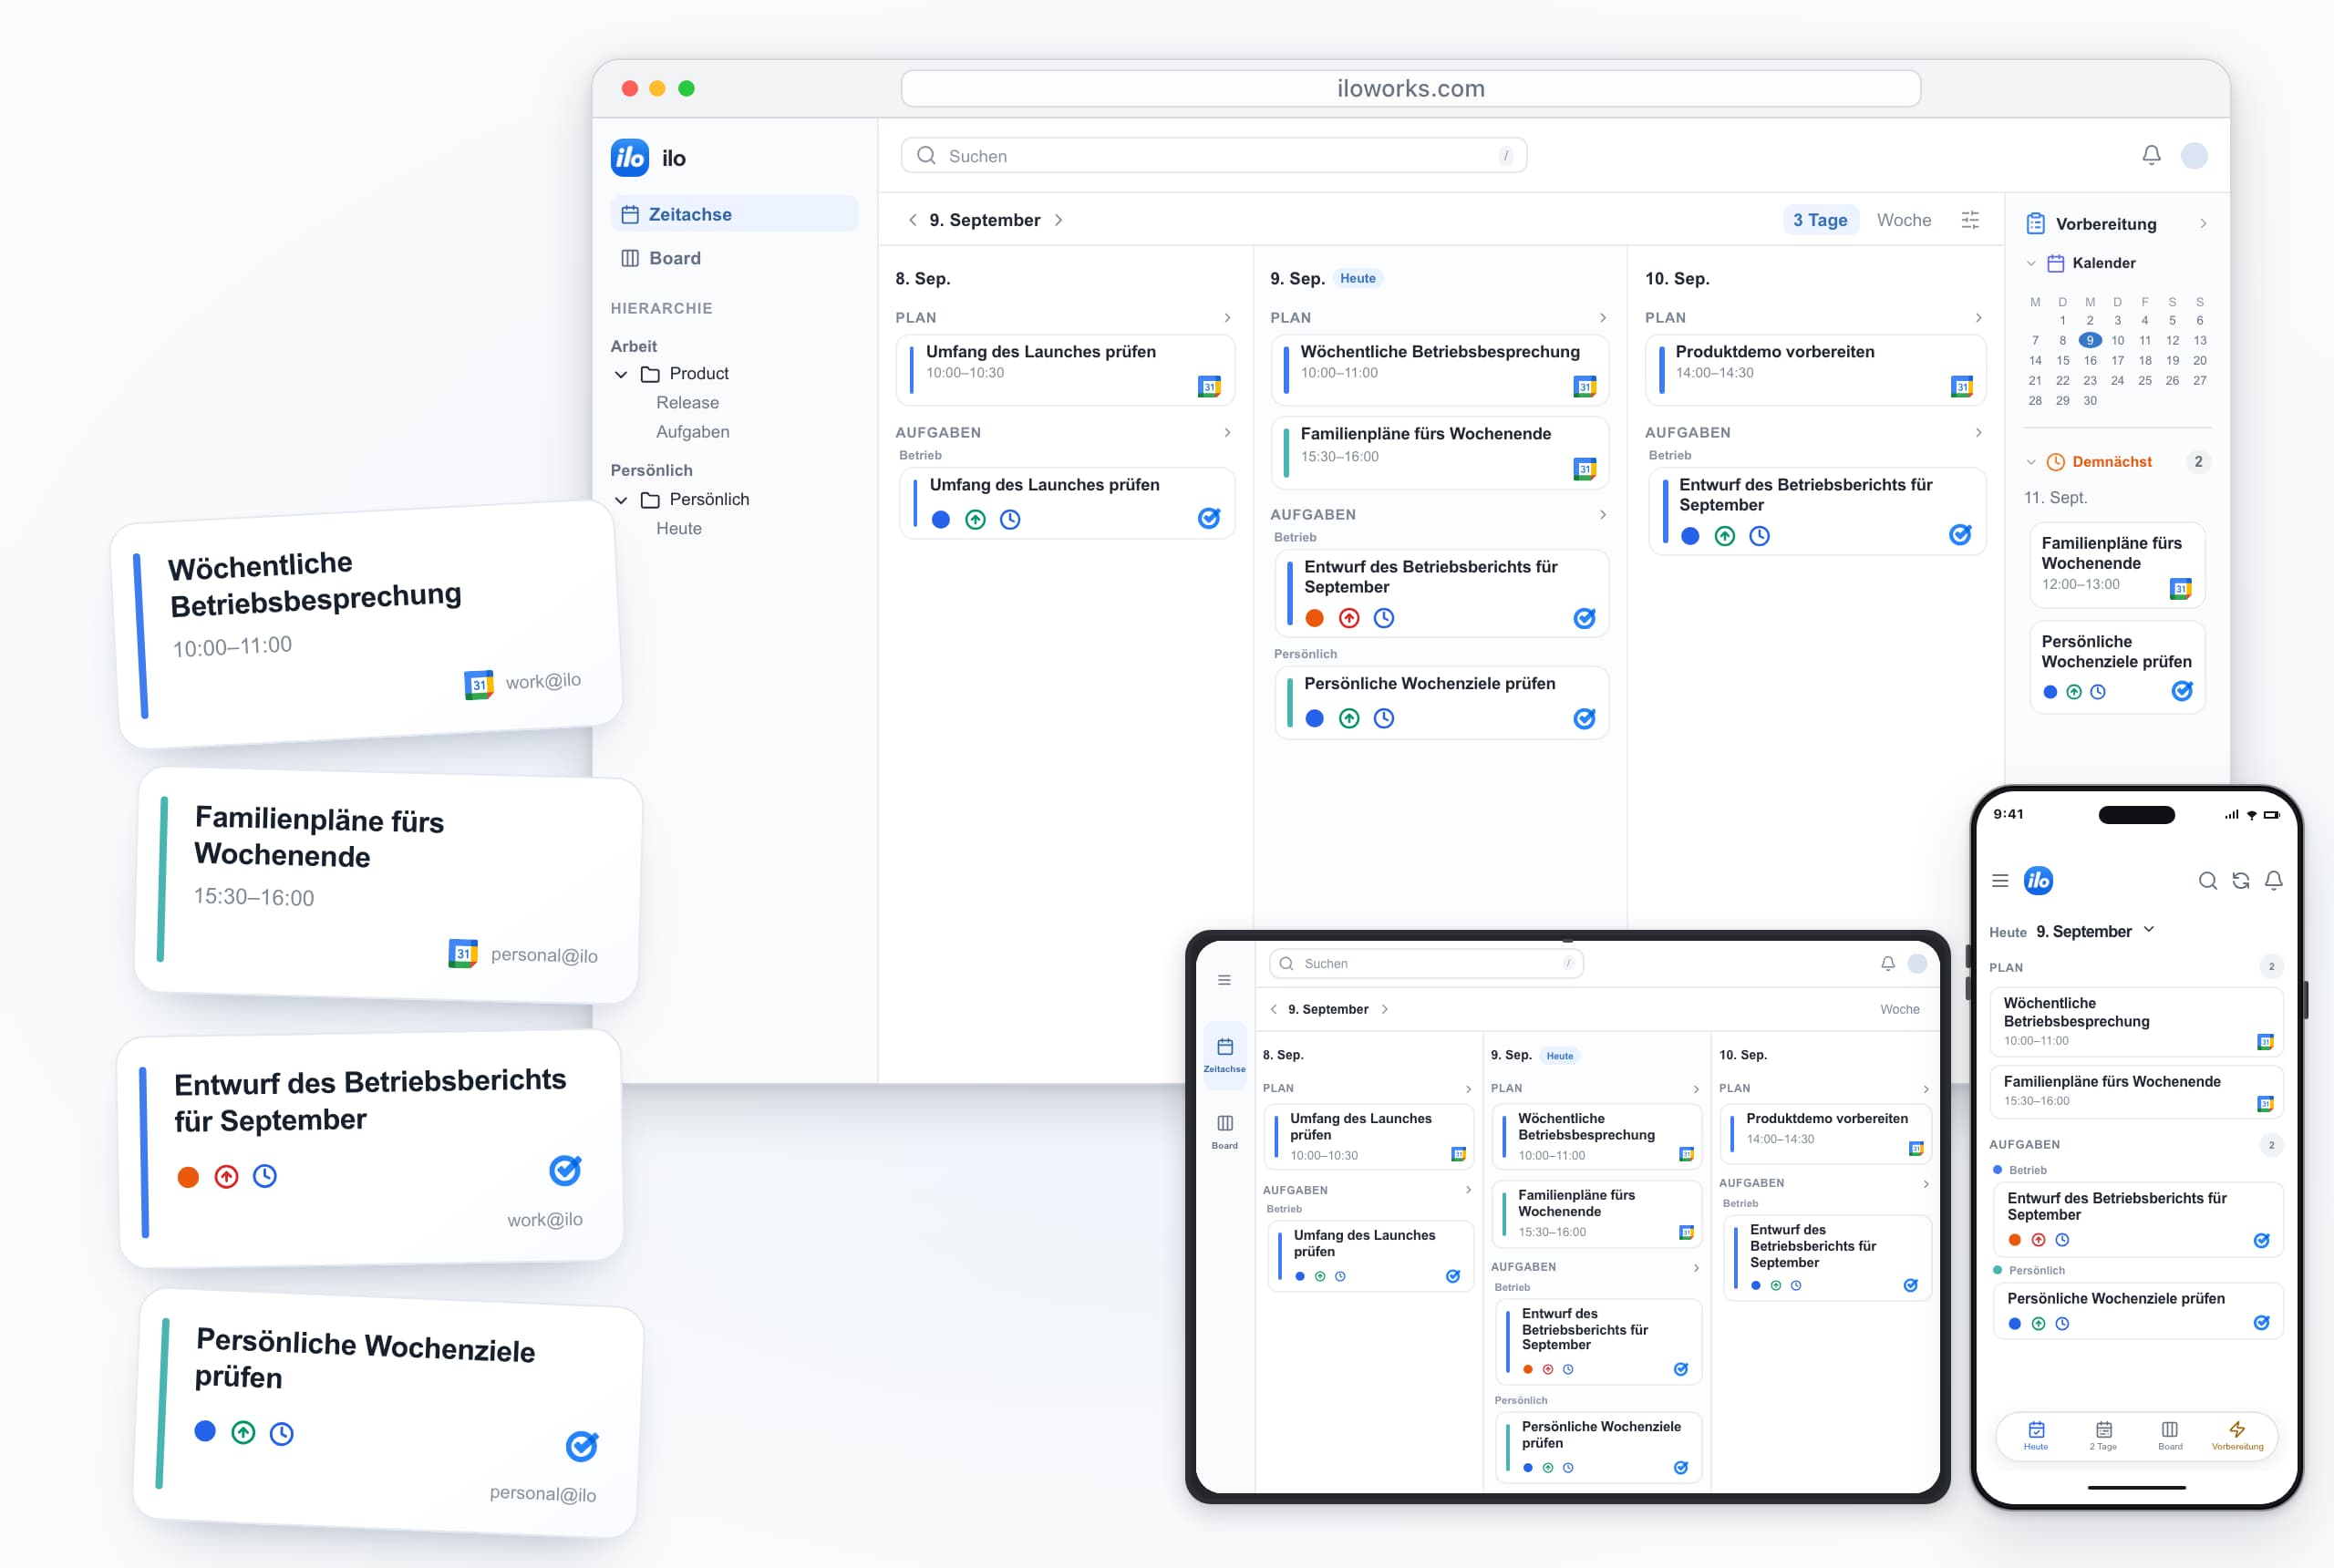Tap bell icon in phone header
Viewport: 2334px width, 1568px height.
(2274, 880)
